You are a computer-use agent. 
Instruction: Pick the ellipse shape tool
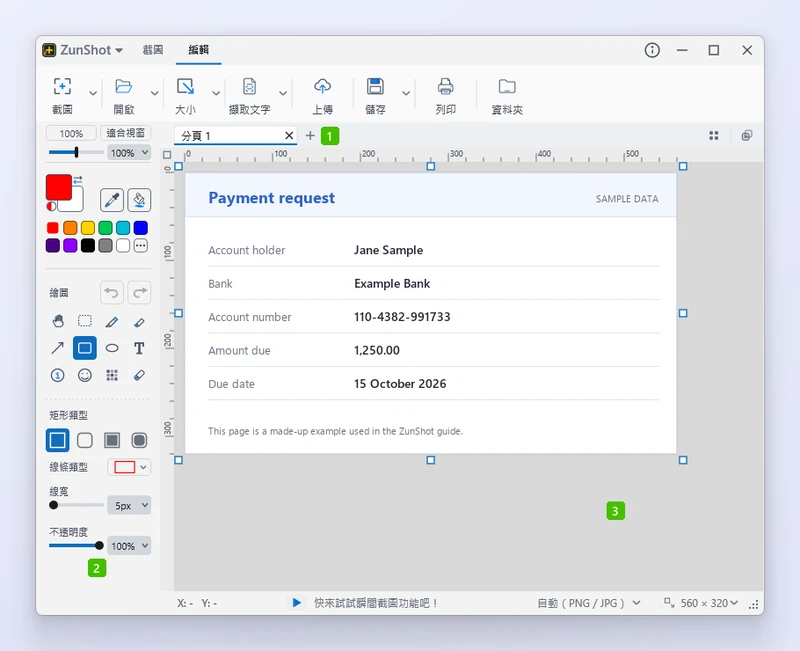pos(112,348)
